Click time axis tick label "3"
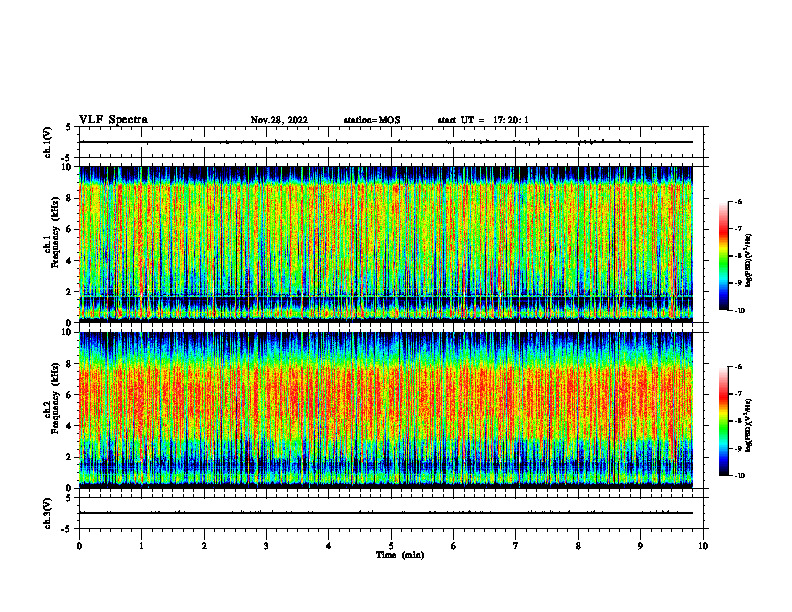The height and width of the screenshot is (612, 792). click(266, 546)
